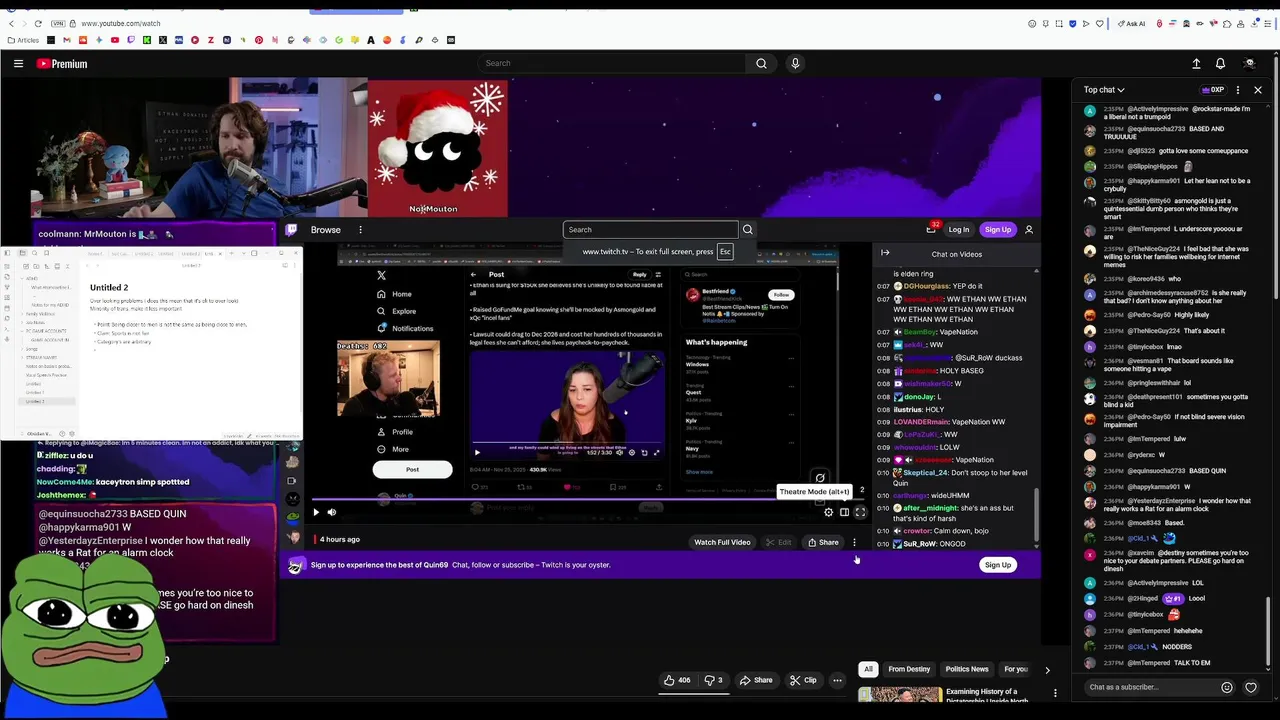
Task: Click Watch Full Video button
Action: coord(722,542)
